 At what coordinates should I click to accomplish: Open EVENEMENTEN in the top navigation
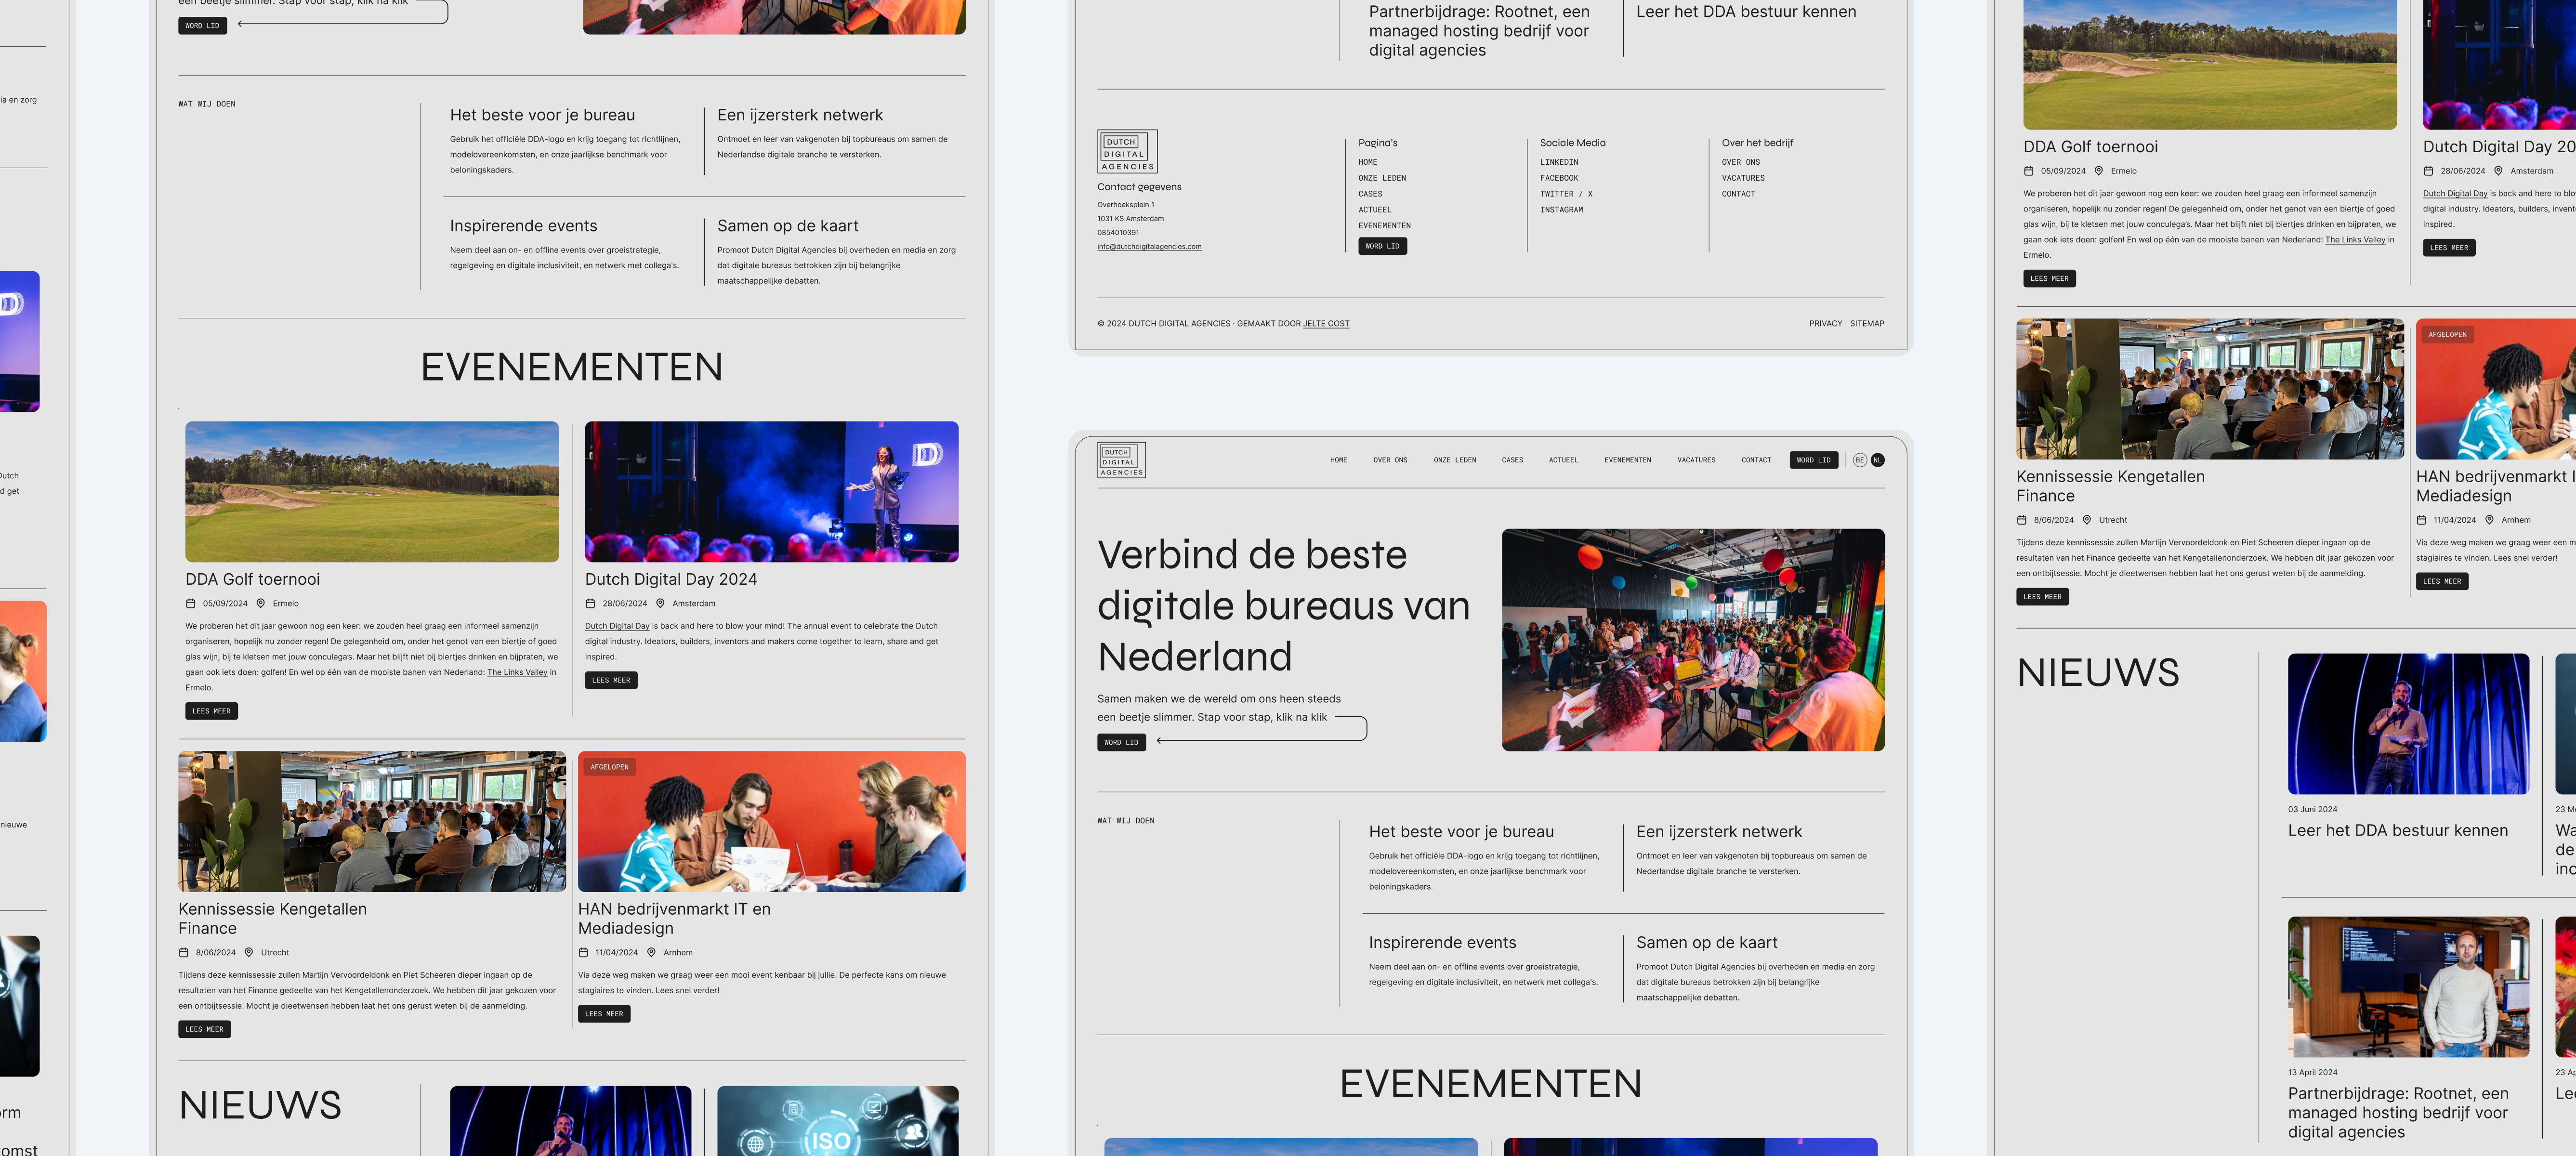click(1627, 460)
